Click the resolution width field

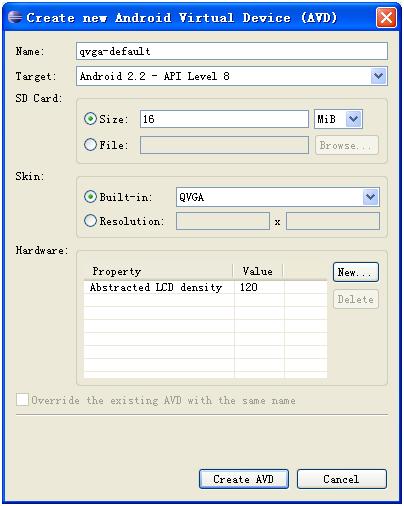coord(223,221)
